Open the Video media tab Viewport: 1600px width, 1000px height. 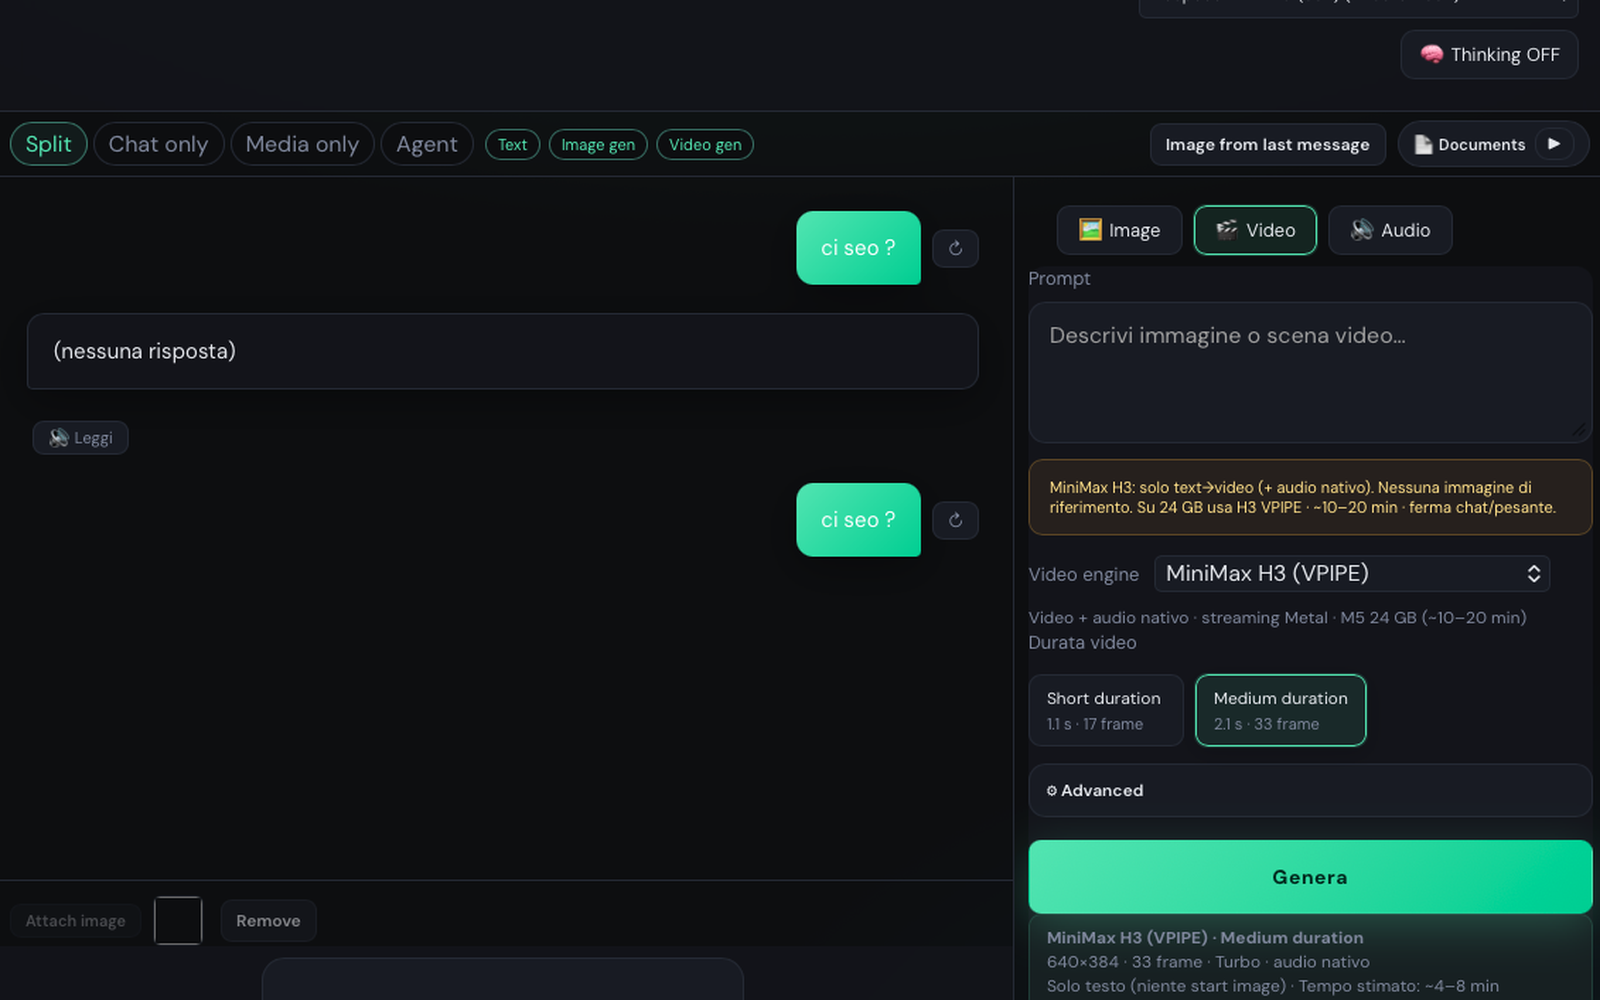[x=1255, y=230]
